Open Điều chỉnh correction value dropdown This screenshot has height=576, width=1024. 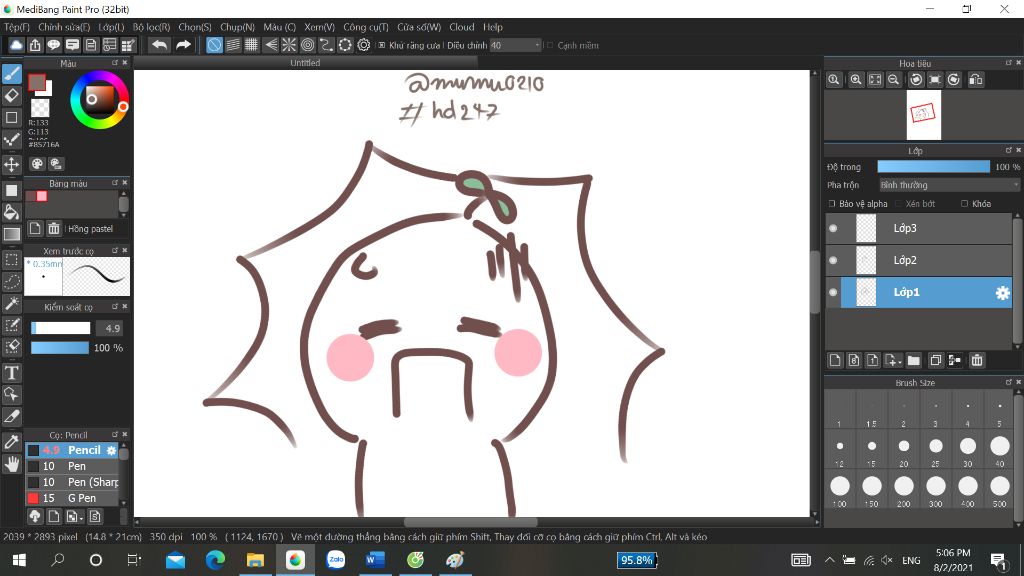tap(516, 45)
